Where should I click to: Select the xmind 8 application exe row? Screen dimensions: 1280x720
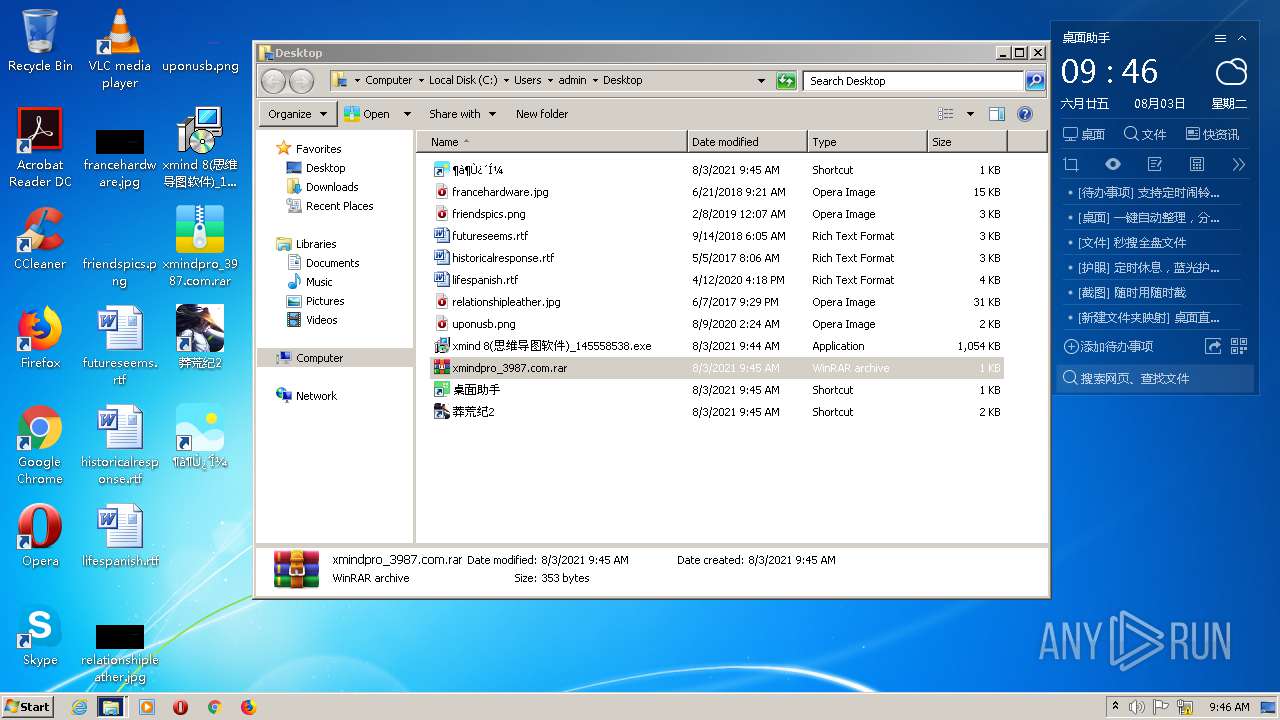tap(717, 346)
